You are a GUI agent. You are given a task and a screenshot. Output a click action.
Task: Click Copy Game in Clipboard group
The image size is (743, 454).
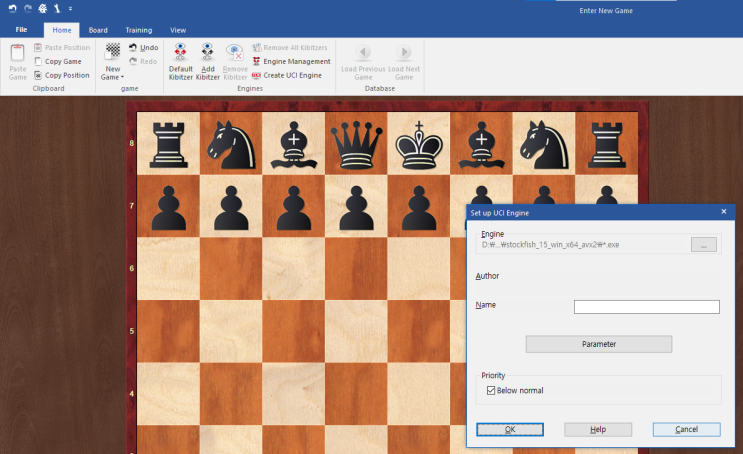point(58,61)
